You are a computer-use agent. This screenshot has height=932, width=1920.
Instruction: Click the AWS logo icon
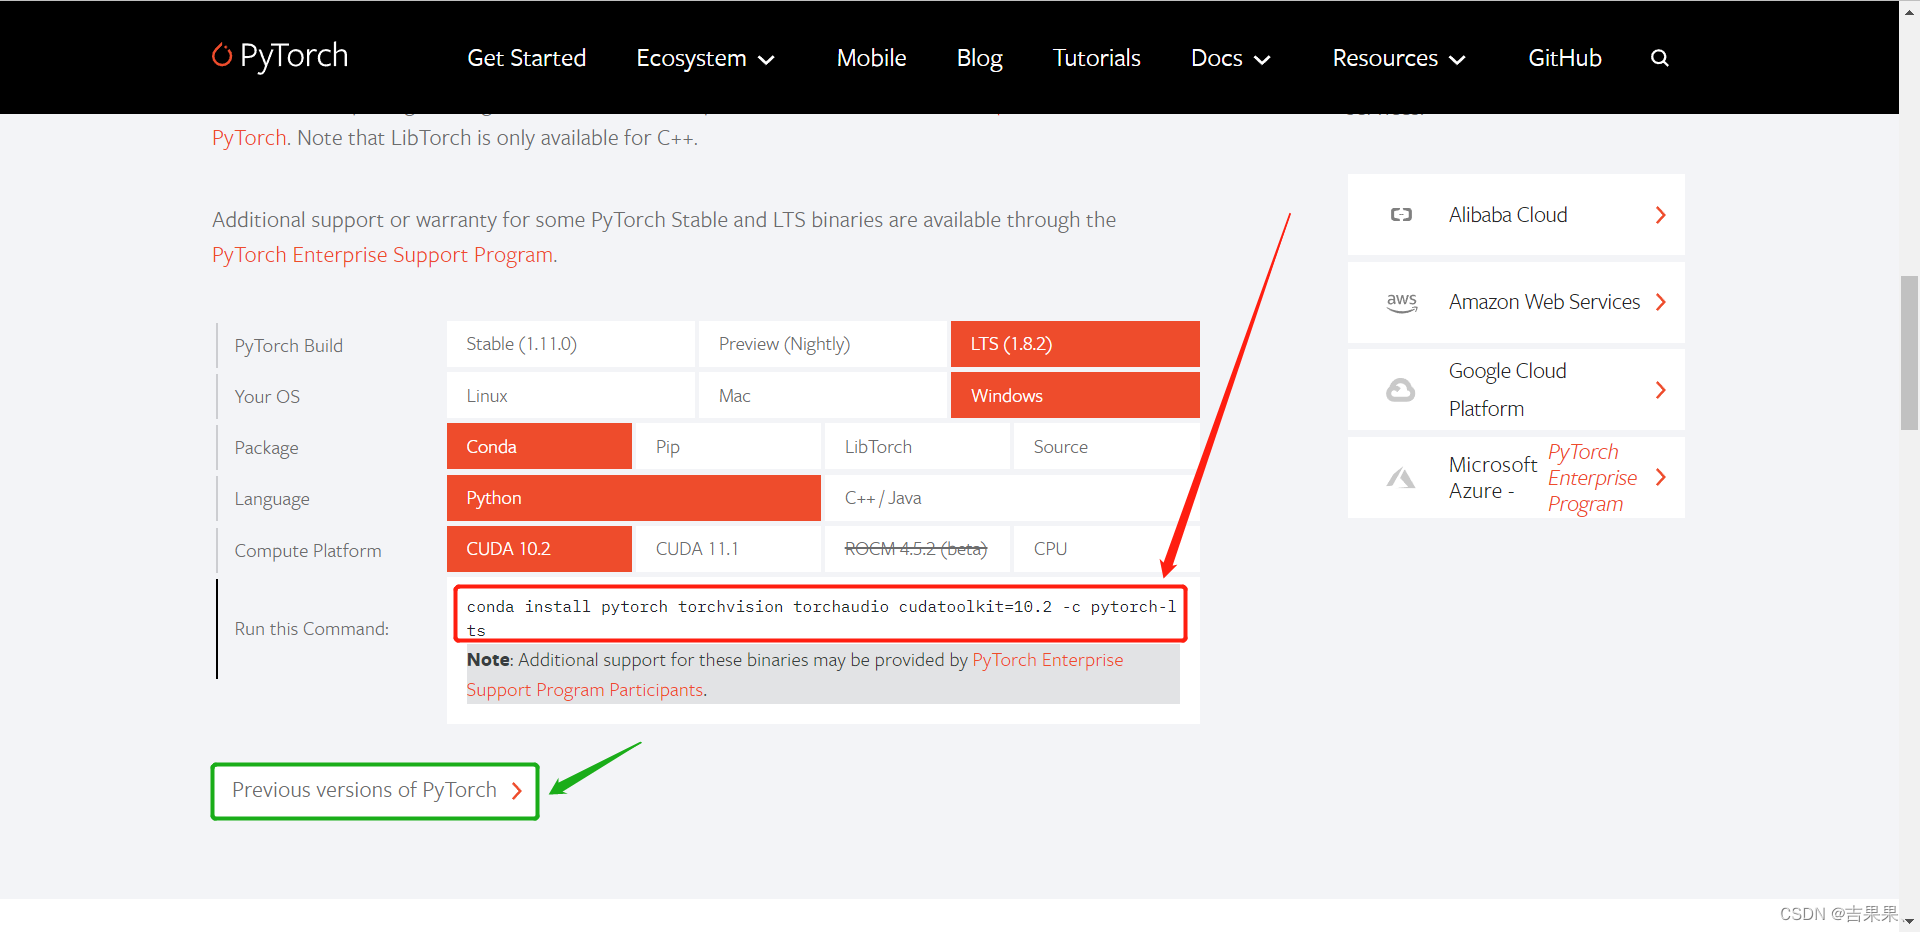click(1402, 302)
